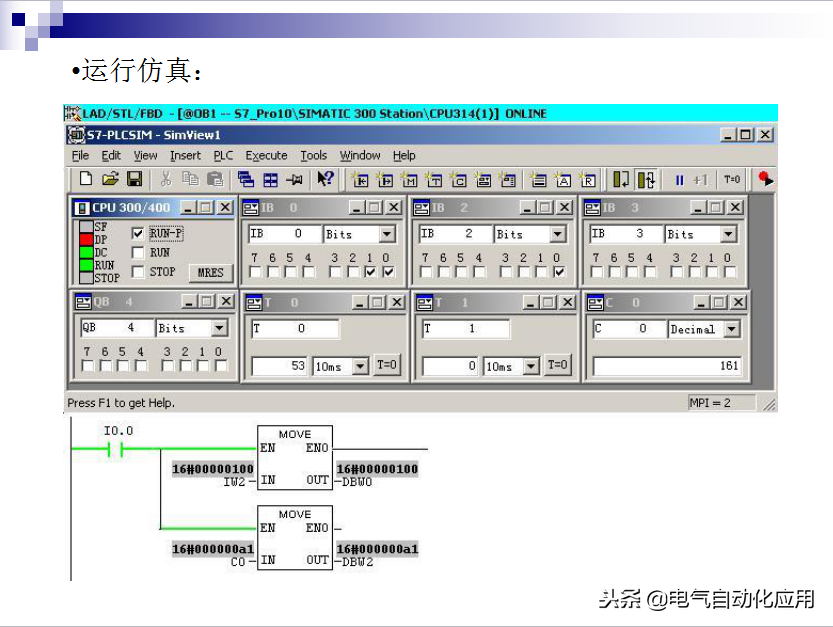The image size is (833, 627).
Task: Click the T 1 timer value field showing 0
Action: 450,366
